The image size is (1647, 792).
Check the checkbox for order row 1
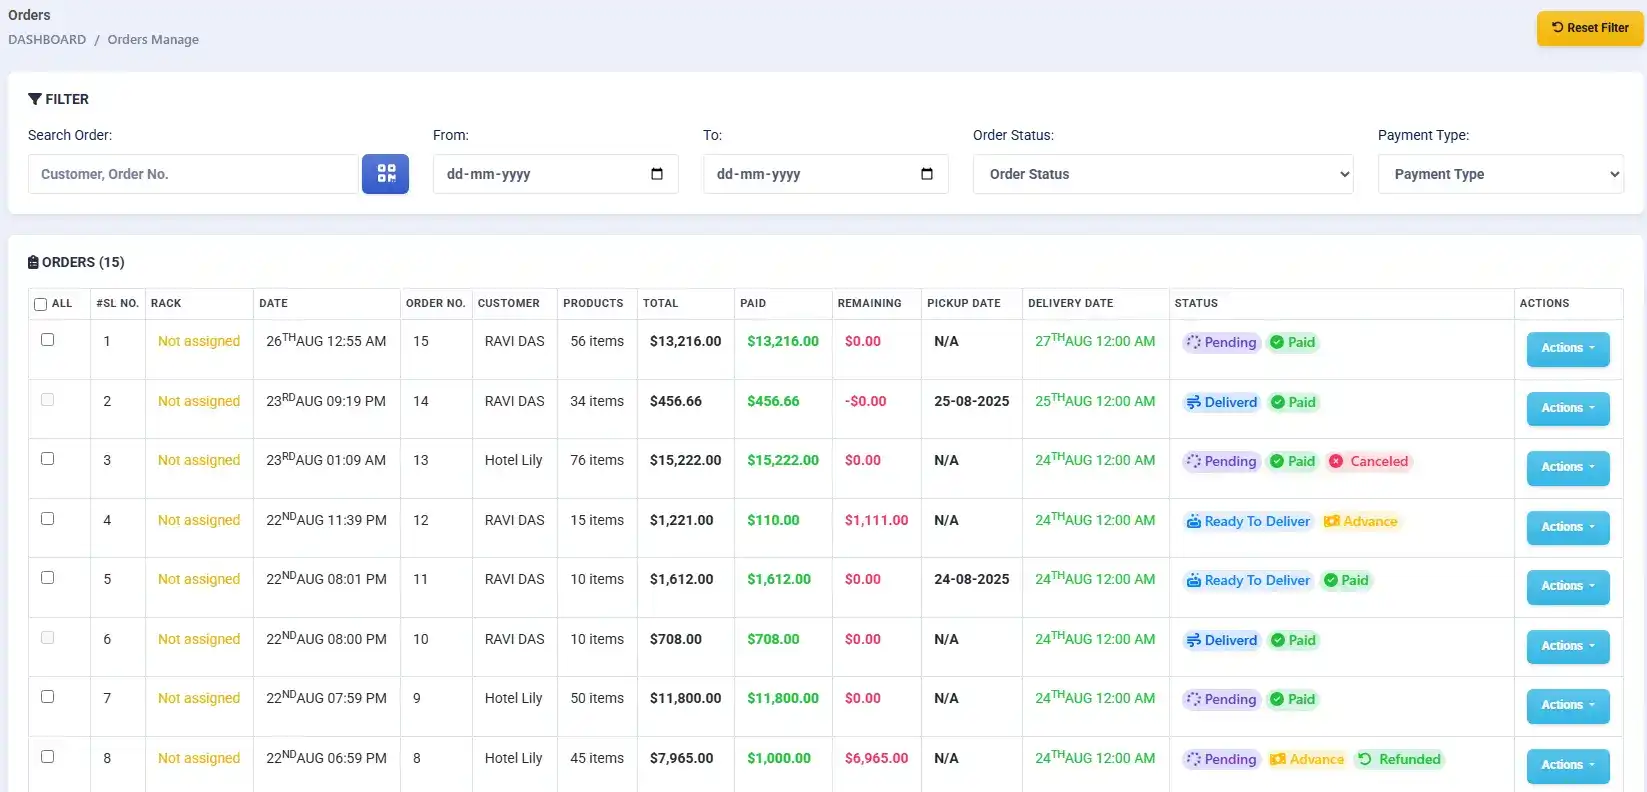pos(47,340)
